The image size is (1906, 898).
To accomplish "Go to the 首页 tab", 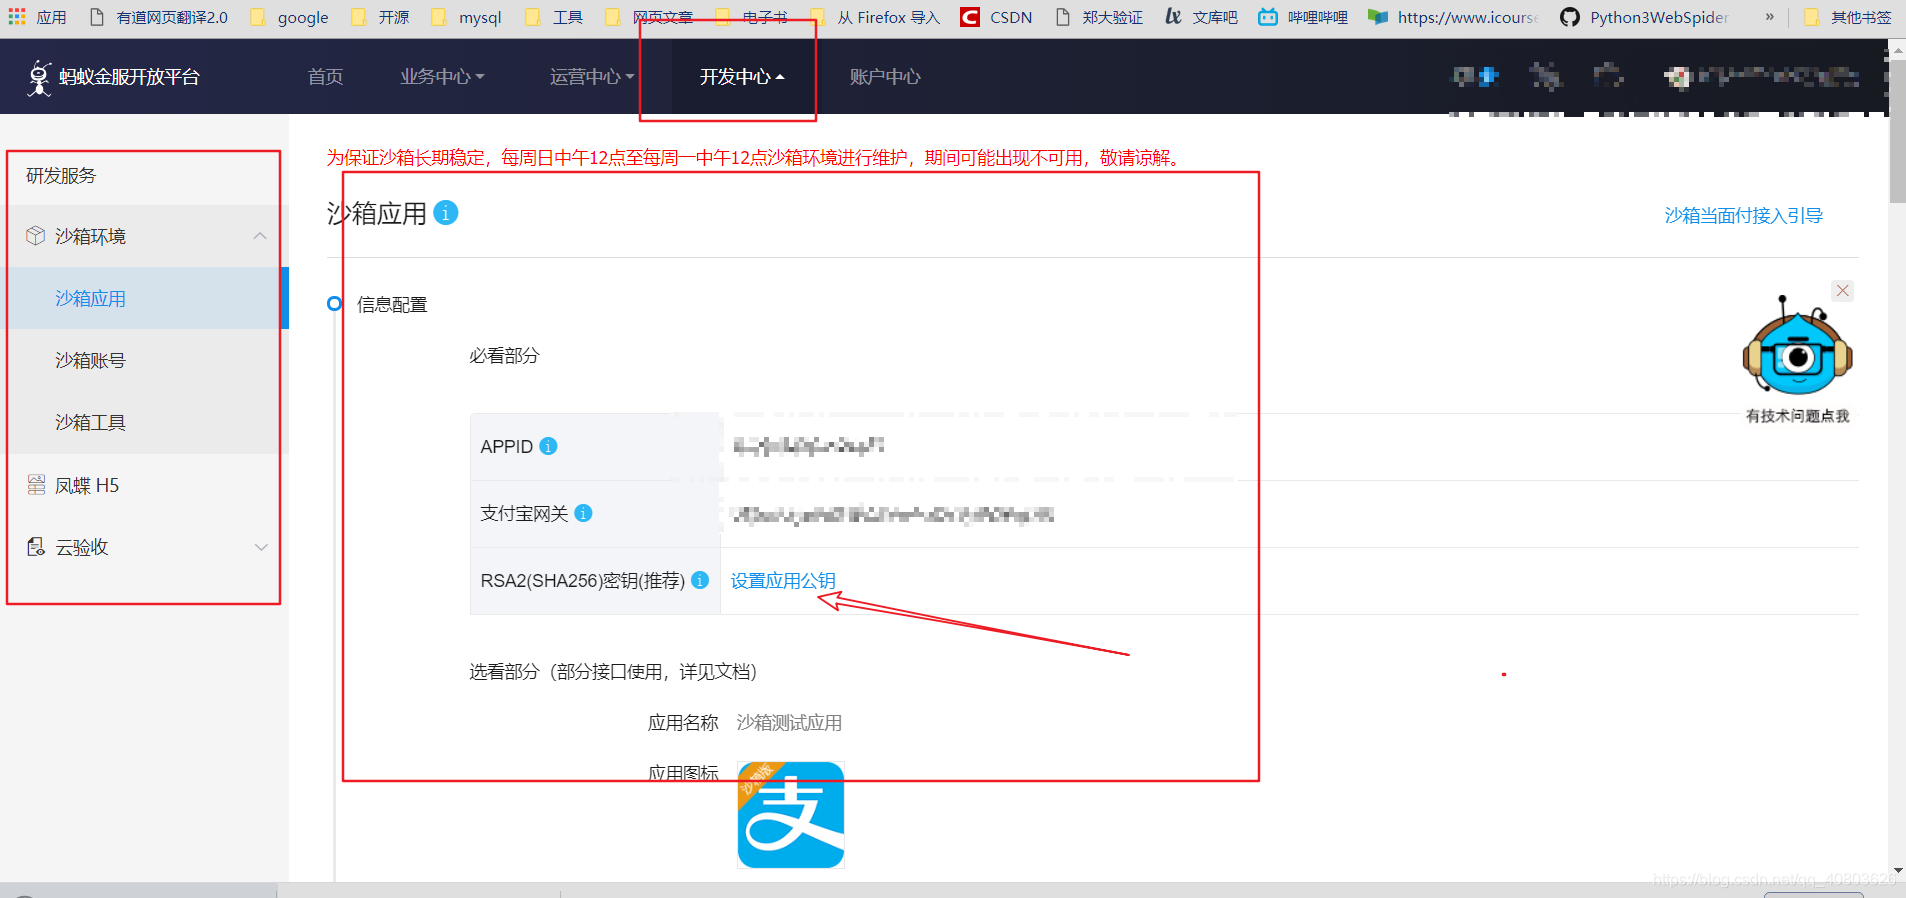I will coord(325,77).
